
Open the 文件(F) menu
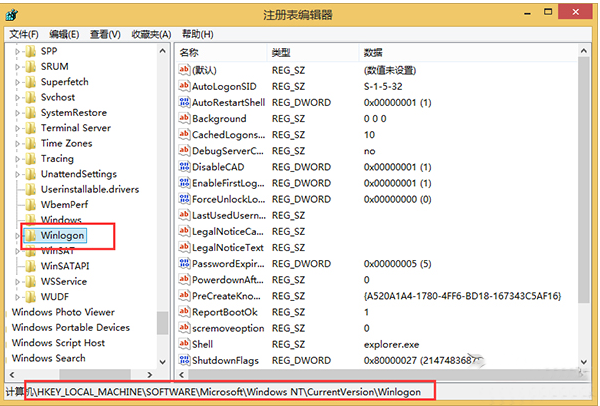[24, 34]
